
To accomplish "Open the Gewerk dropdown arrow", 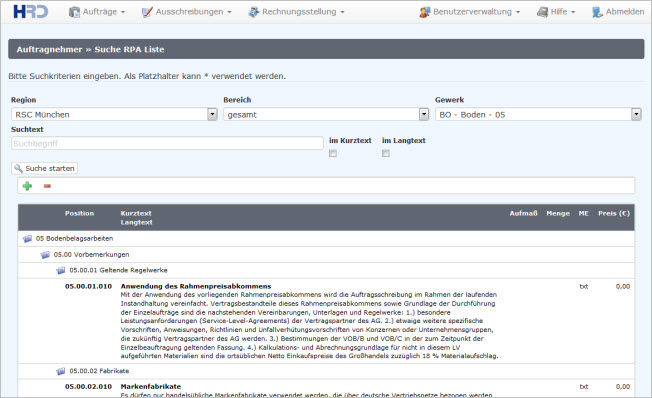I will (x=636, y=114).
